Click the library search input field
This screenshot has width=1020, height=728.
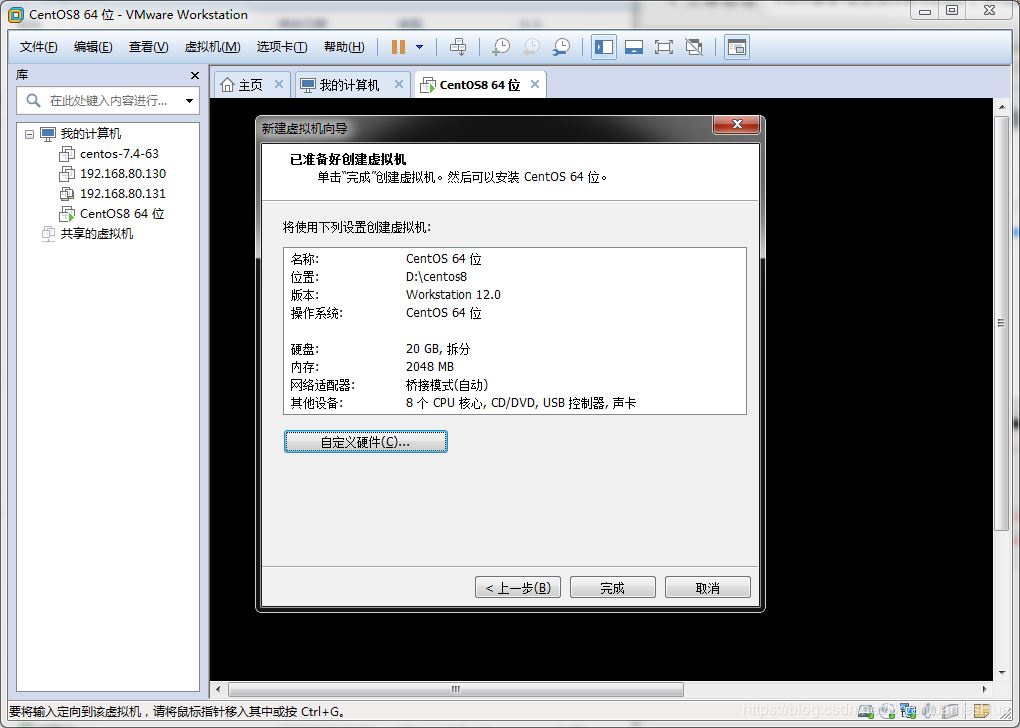tap(108, 101)
